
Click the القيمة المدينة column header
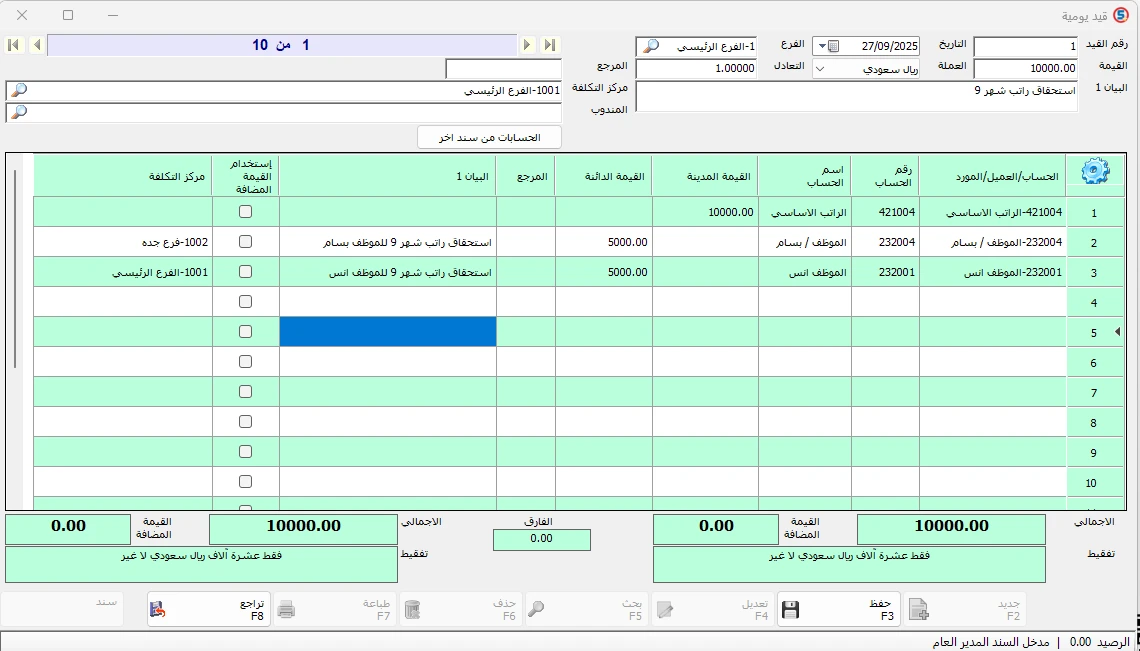click(705, 176)
